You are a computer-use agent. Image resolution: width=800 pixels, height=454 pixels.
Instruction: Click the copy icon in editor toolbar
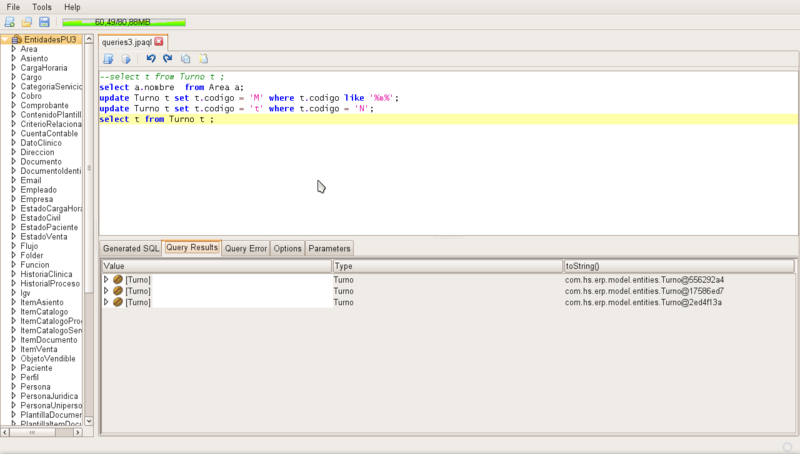(186, 59)
